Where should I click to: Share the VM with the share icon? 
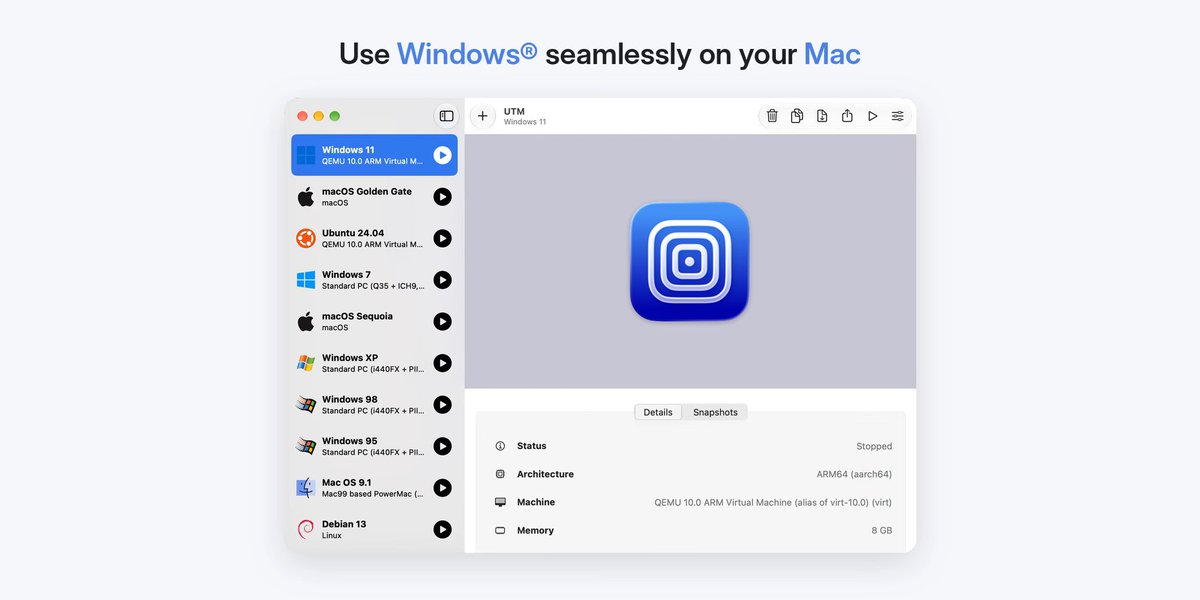(847, 116)
